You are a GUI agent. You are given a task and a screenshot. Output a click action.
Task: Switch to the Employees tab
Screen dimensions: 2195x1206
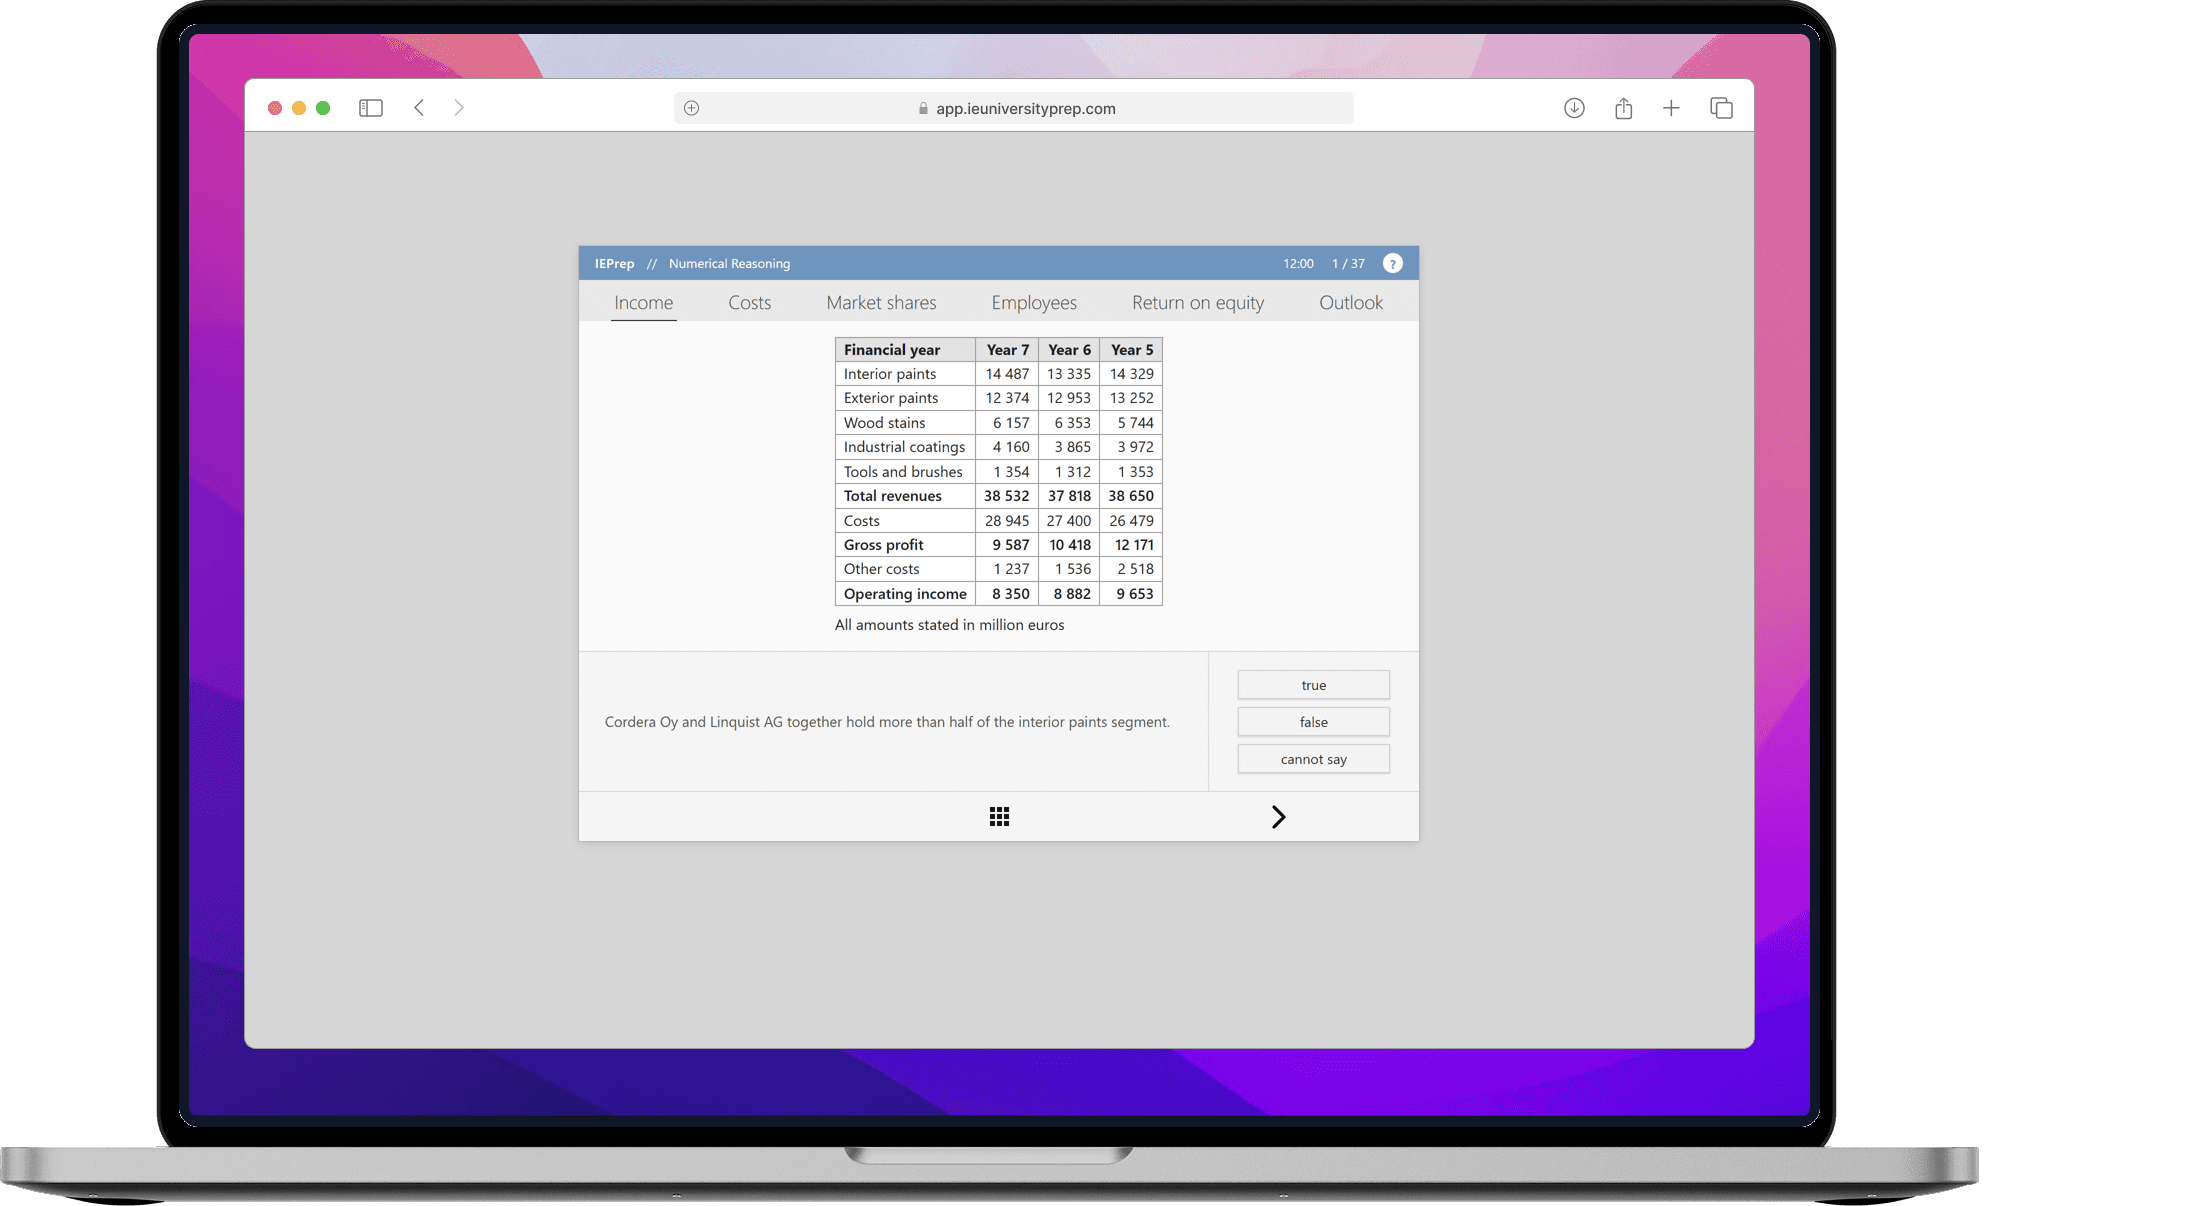[1034, 303]
